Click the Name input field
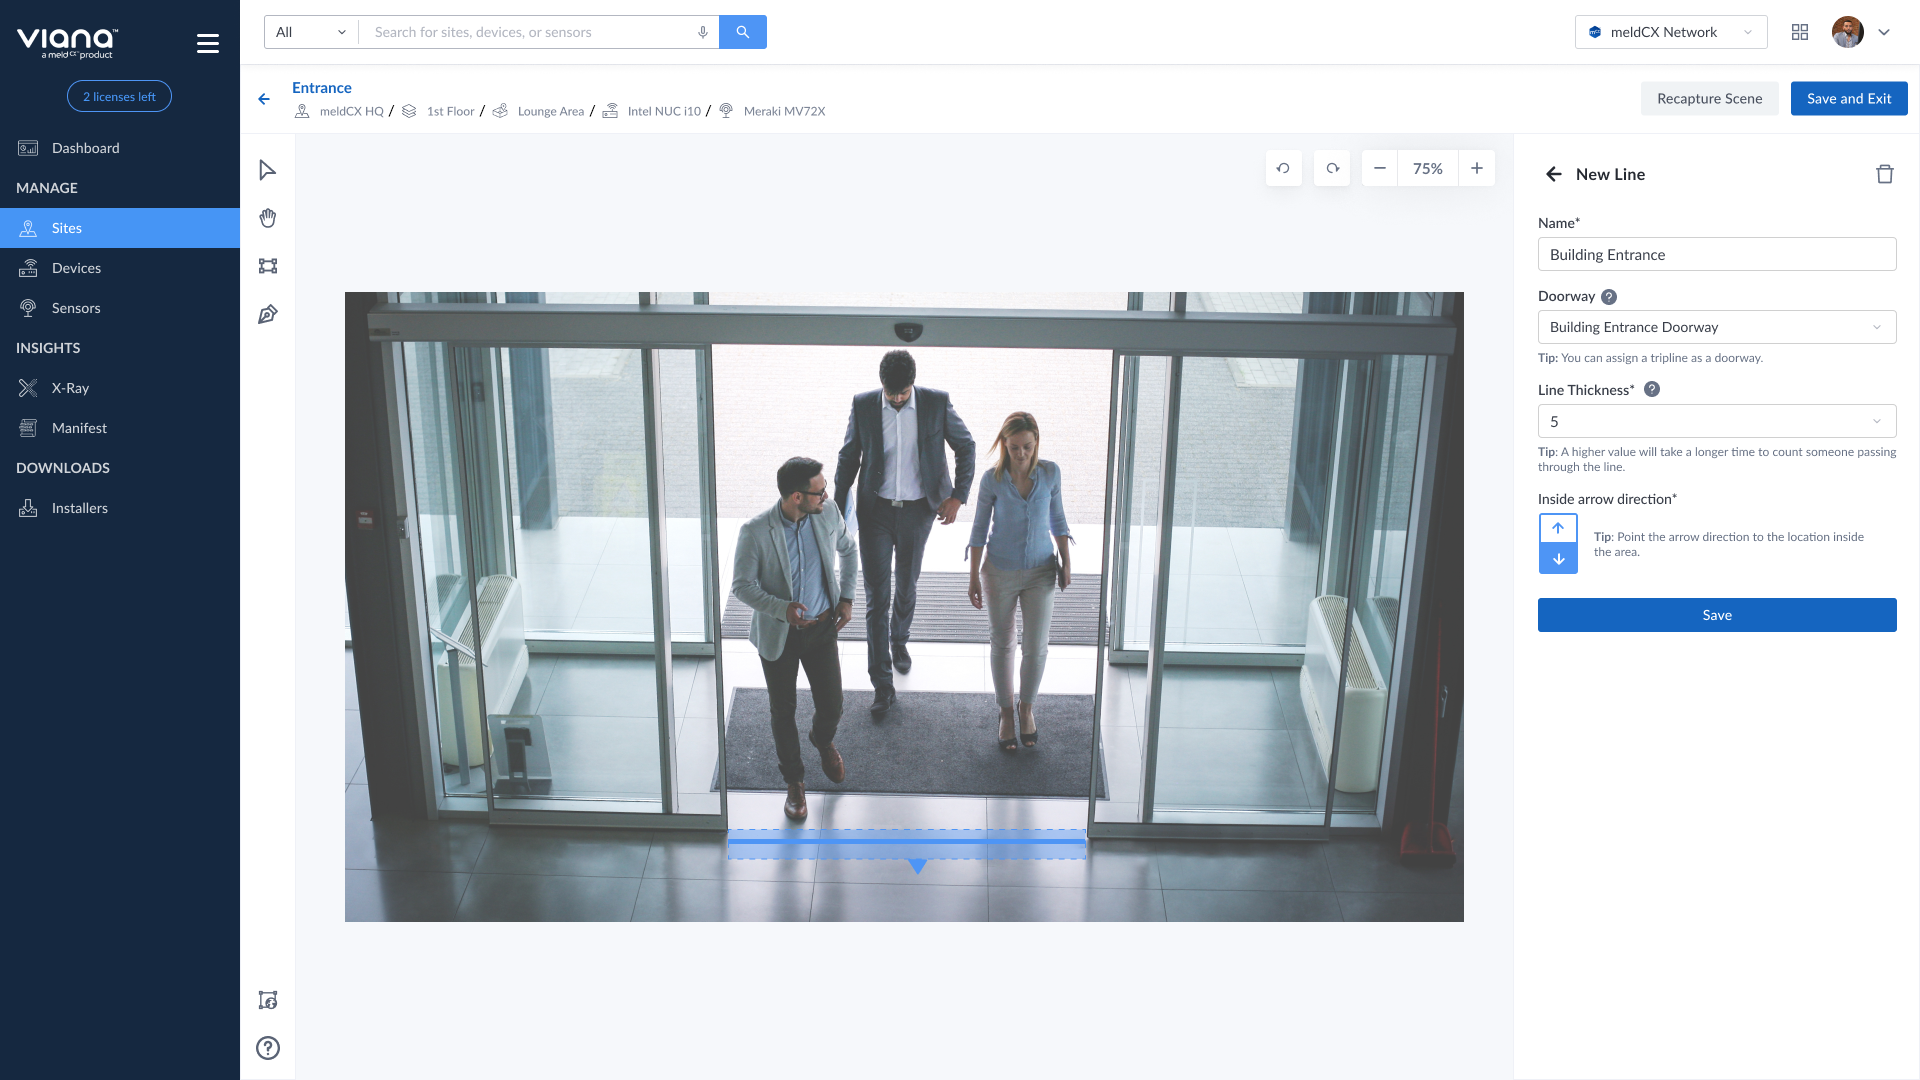1920x1080 pixels. tap(1716, 254)
